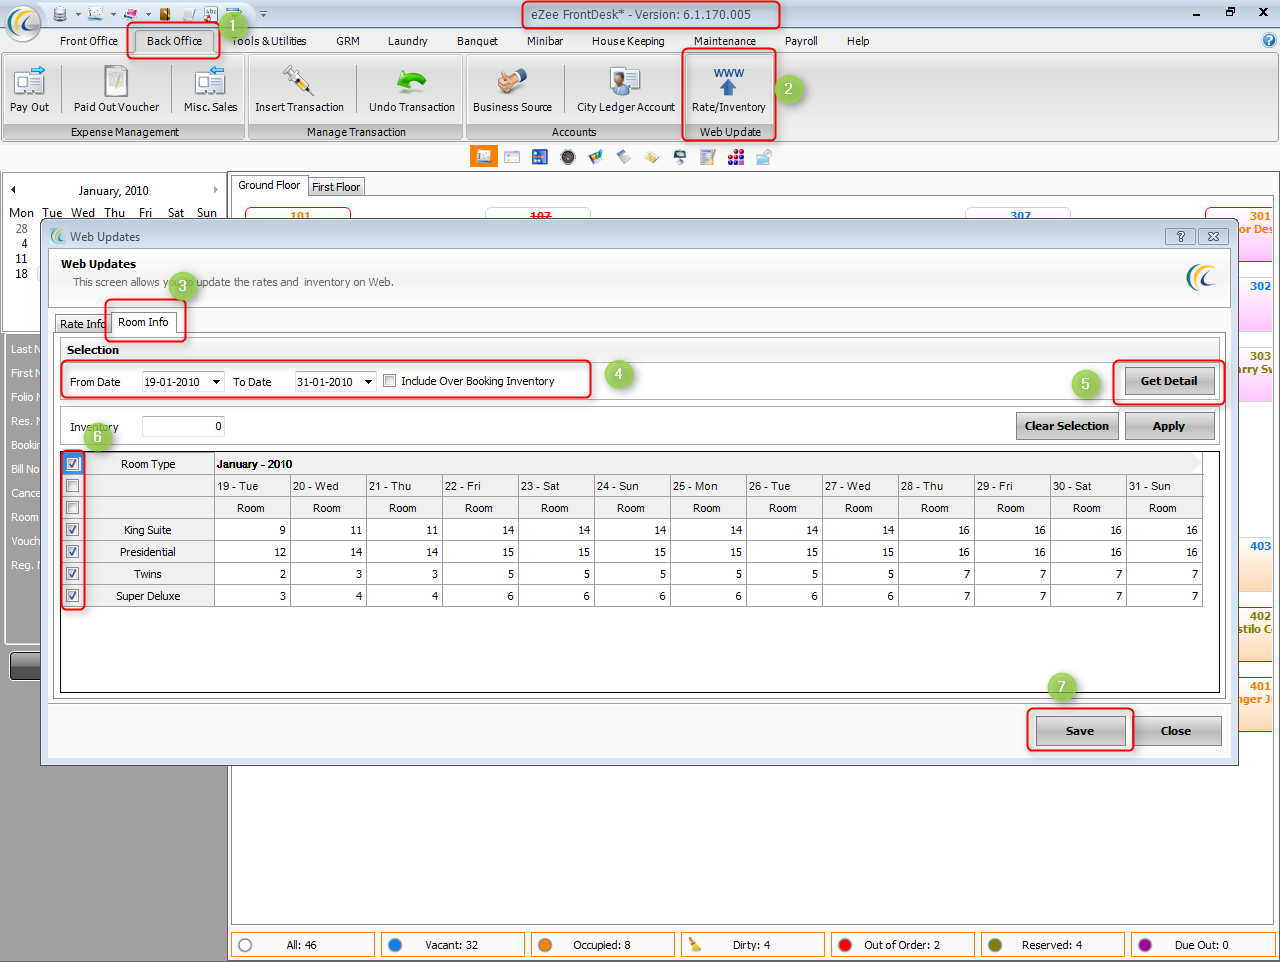1280x962 pixels.
Task: Click the Close button in Web Updates
Action: pos(1176,731)
